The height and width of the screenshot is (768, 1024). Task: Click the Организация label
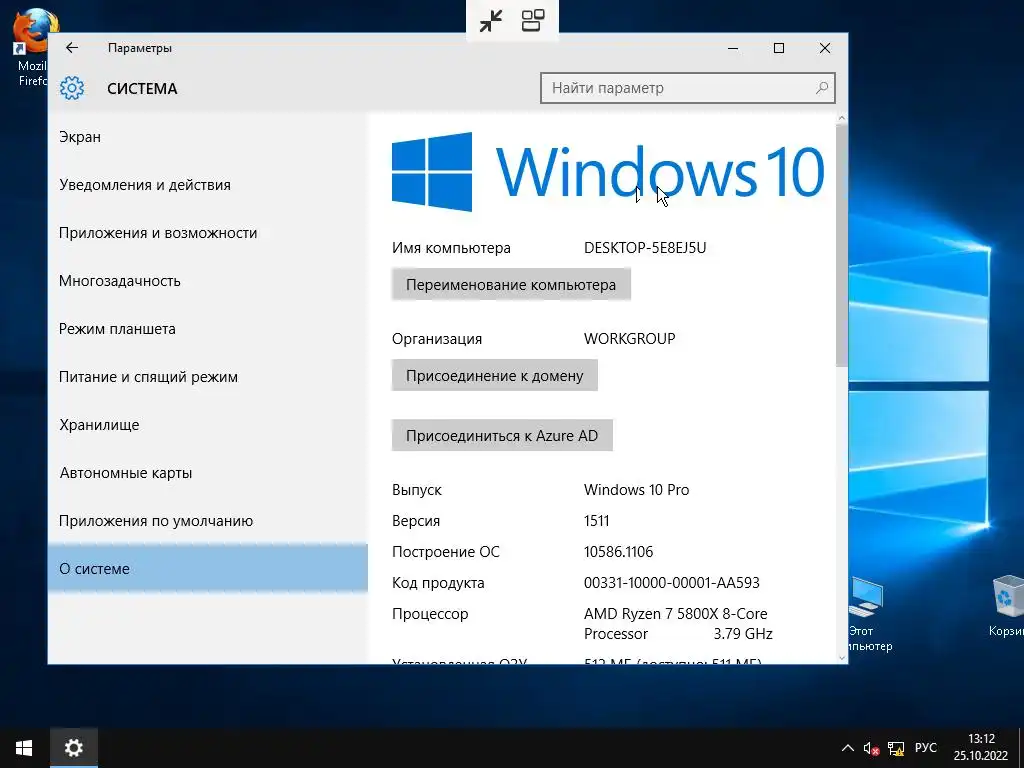(437, 339)
